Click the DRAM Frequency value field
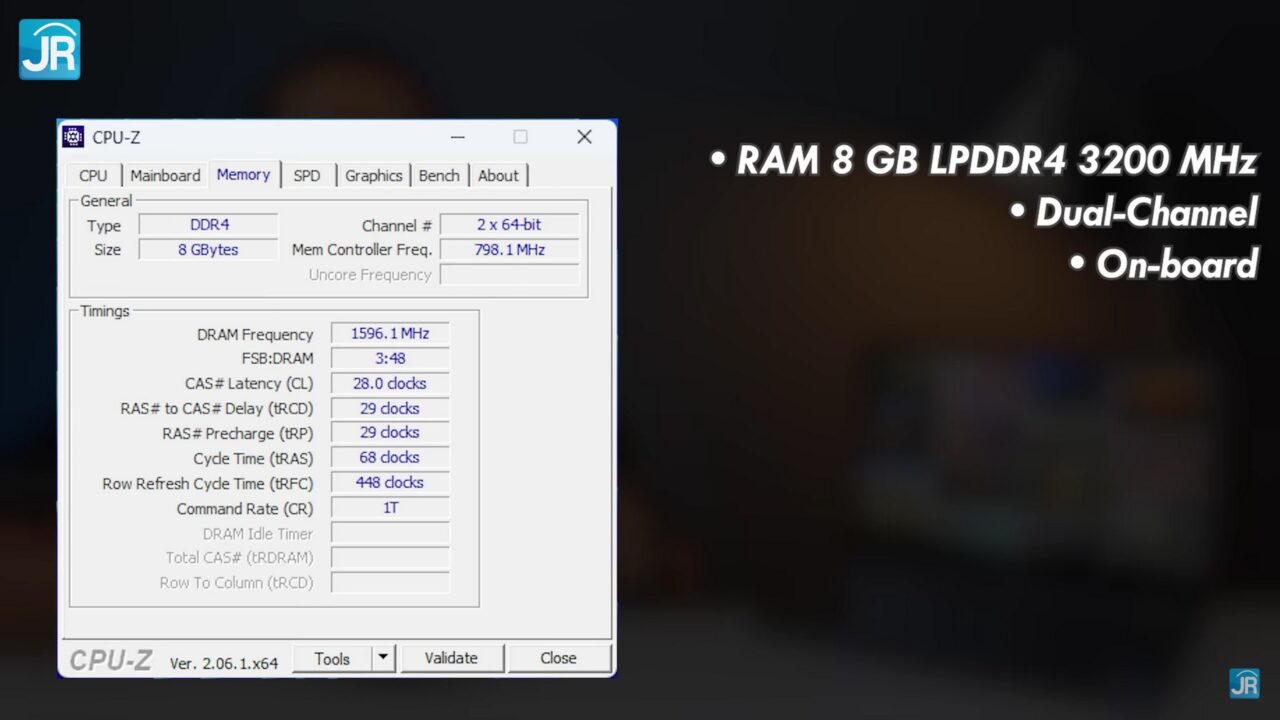 (x=390, y=334)
